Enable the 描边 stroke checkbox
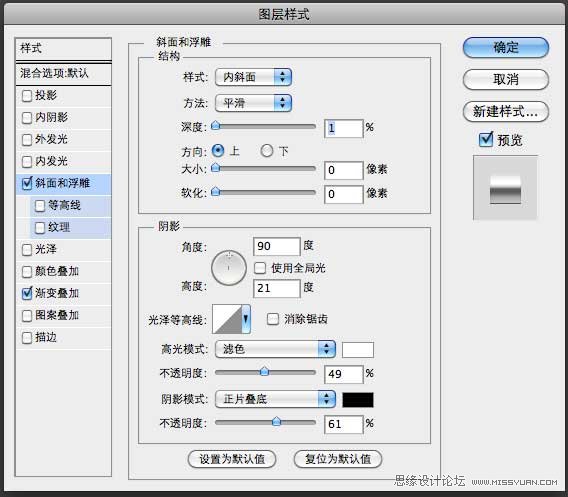The height and width of the screenshot is (497, 568). (x=27, y=338)
